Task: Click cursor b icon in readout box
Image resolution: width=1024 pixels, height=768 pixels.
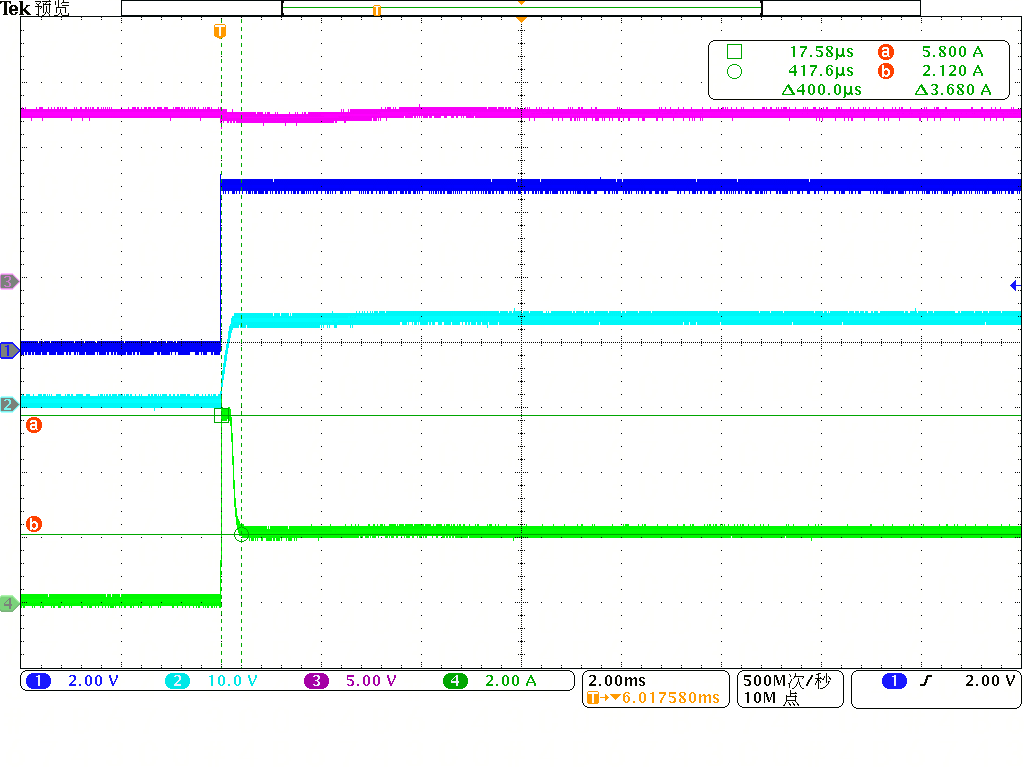Action: pyautogui.click(x=886, y=71)
